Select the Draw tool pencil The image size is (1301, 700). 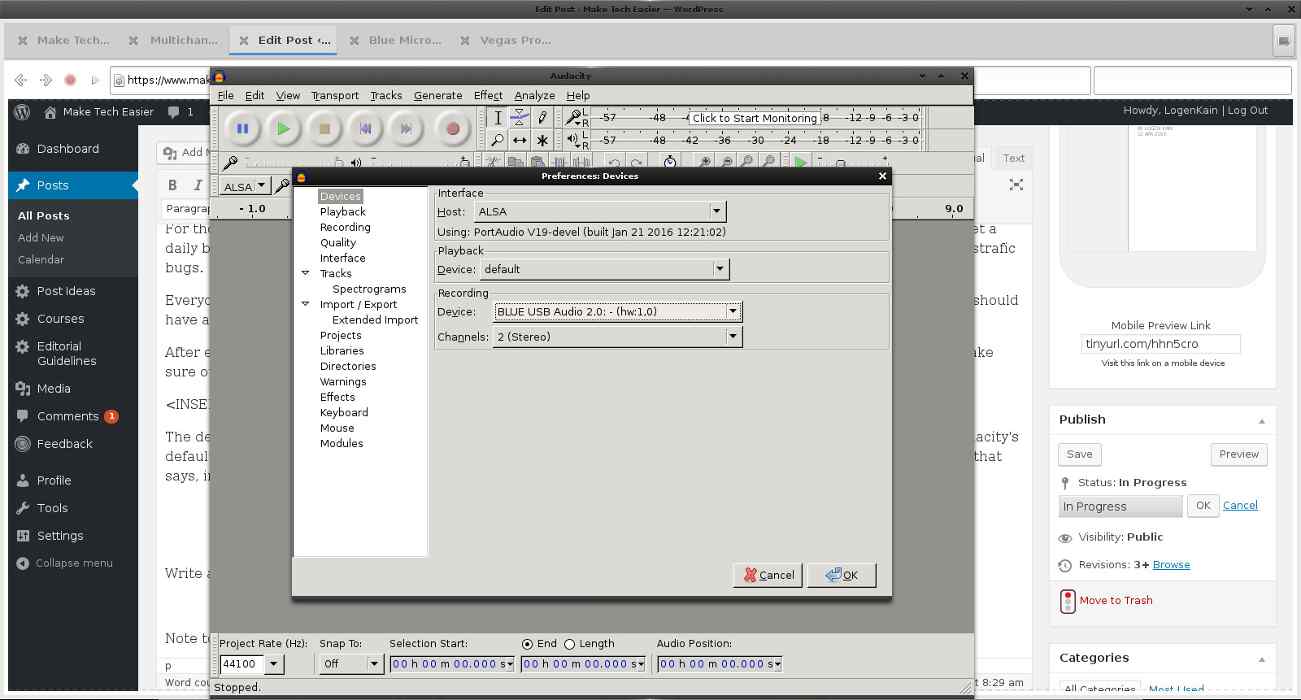click(x=542, y=117)
